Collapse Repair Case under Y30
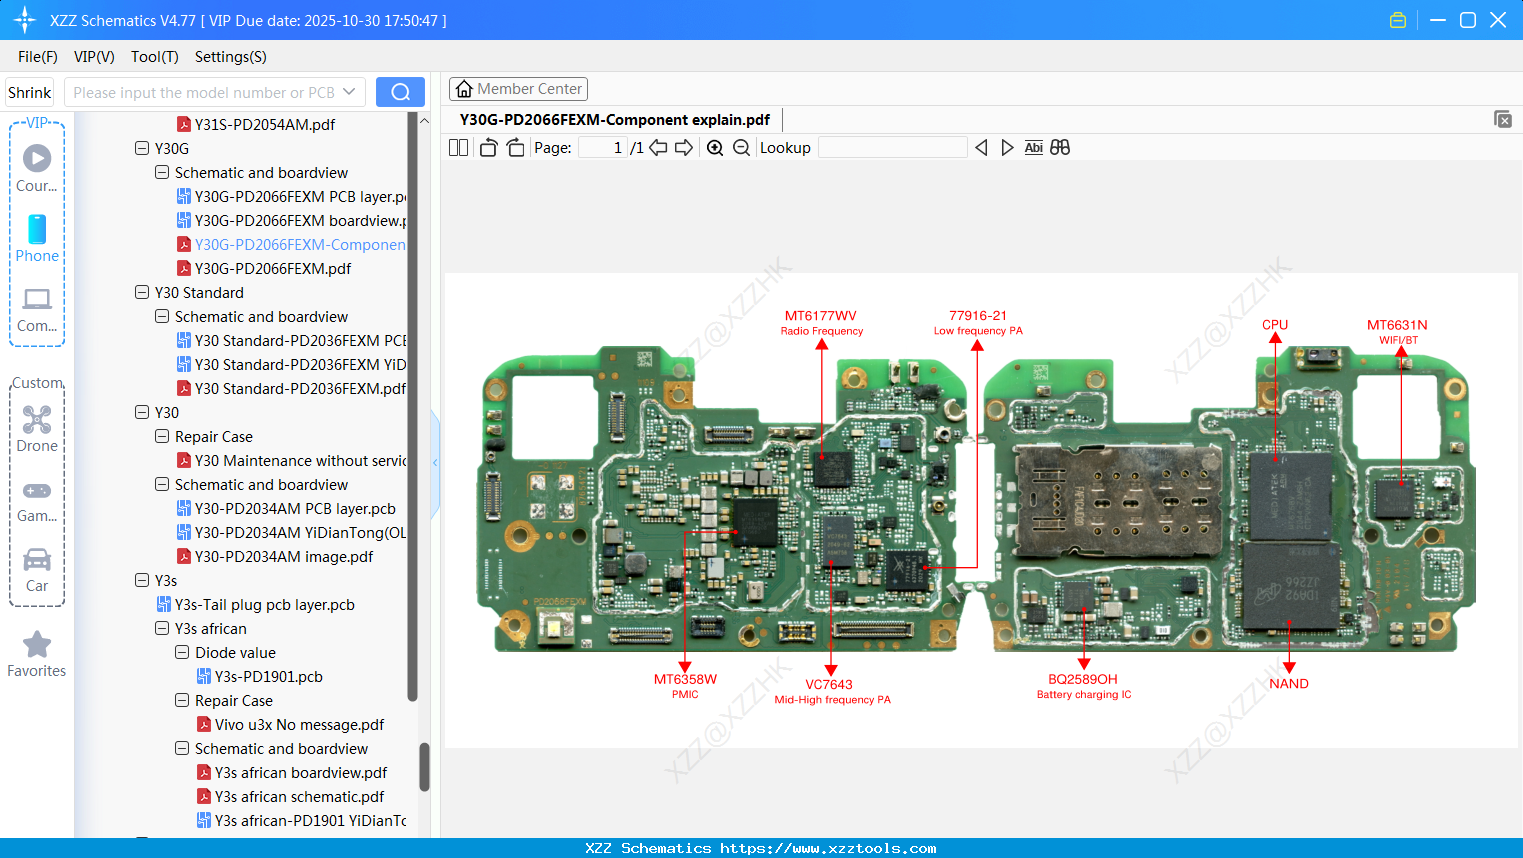1523x858 pixels. (162, 436)
